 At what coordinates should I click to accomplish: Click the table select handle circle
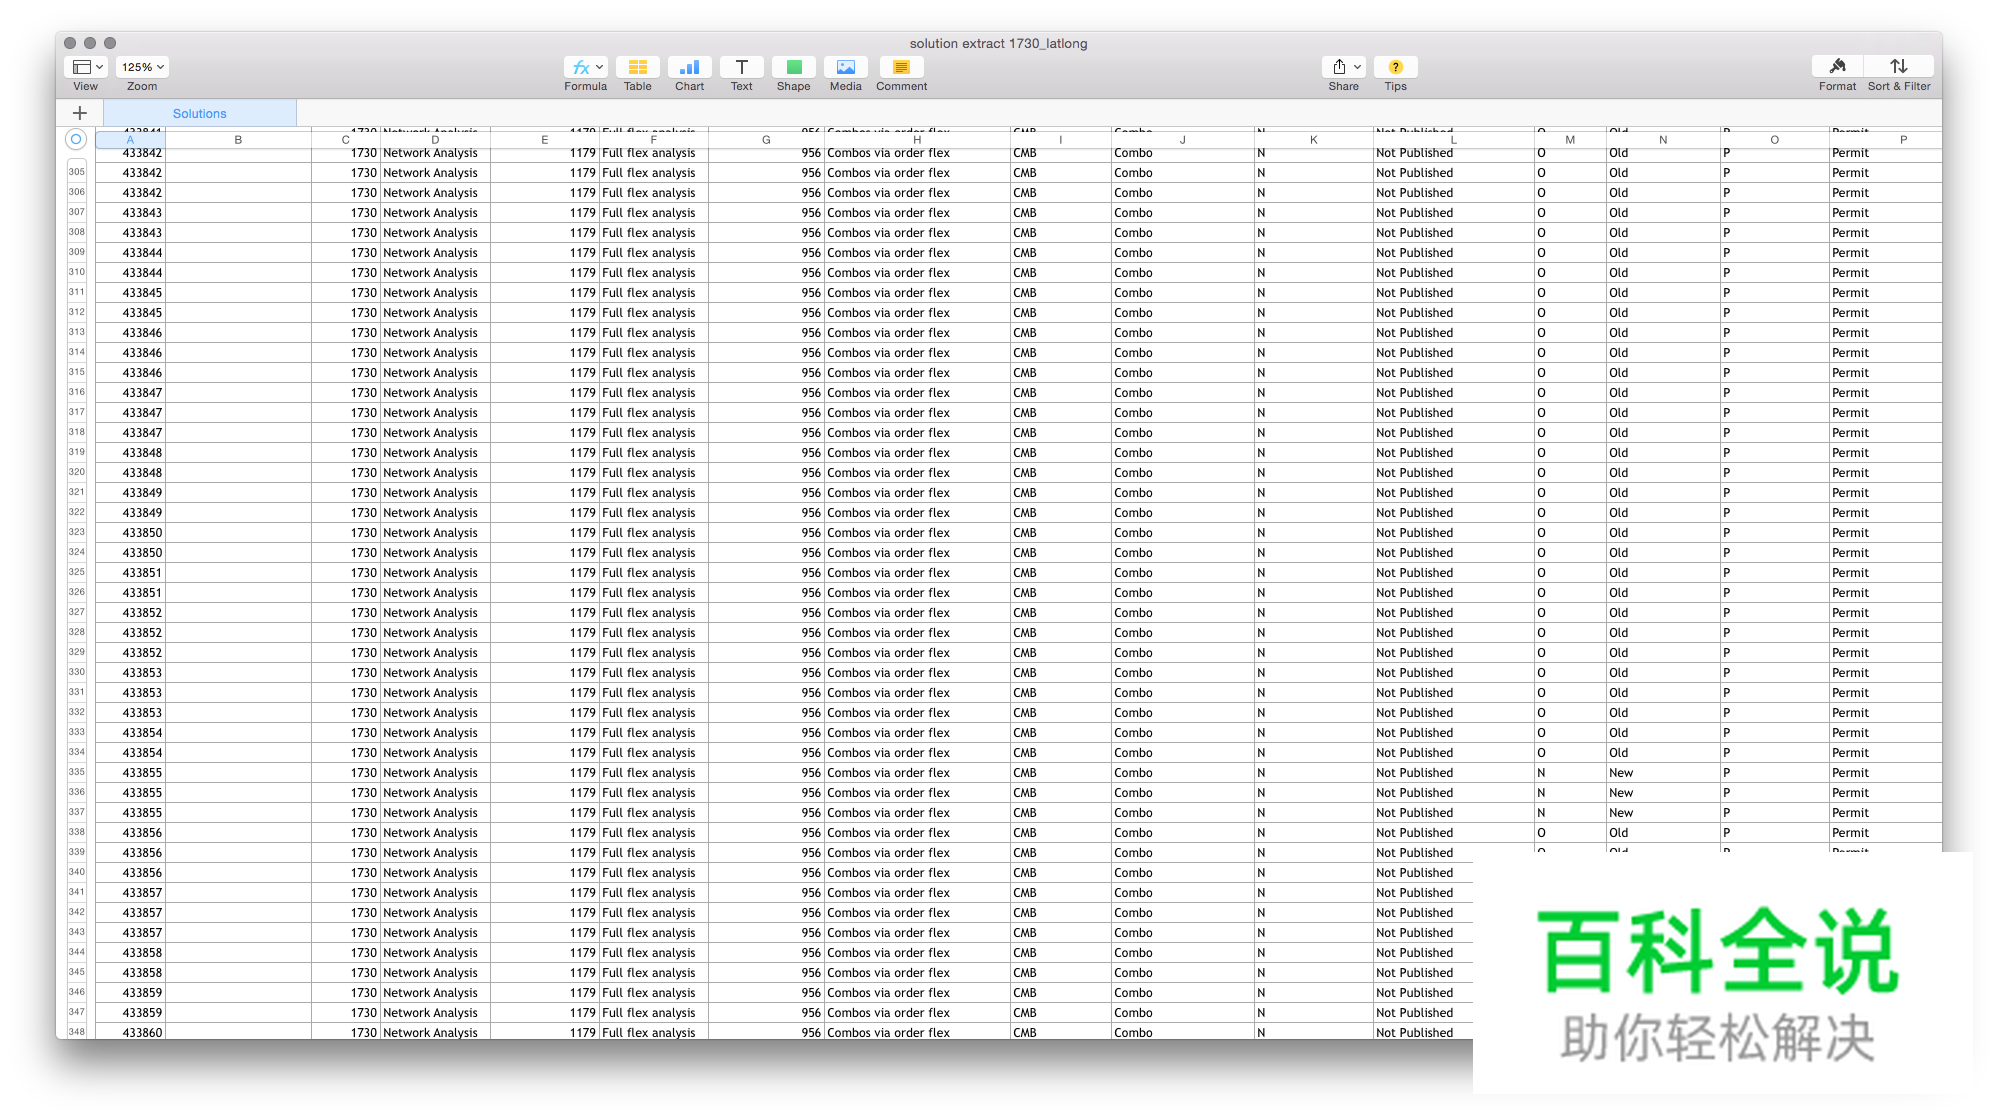pos(76,140)
